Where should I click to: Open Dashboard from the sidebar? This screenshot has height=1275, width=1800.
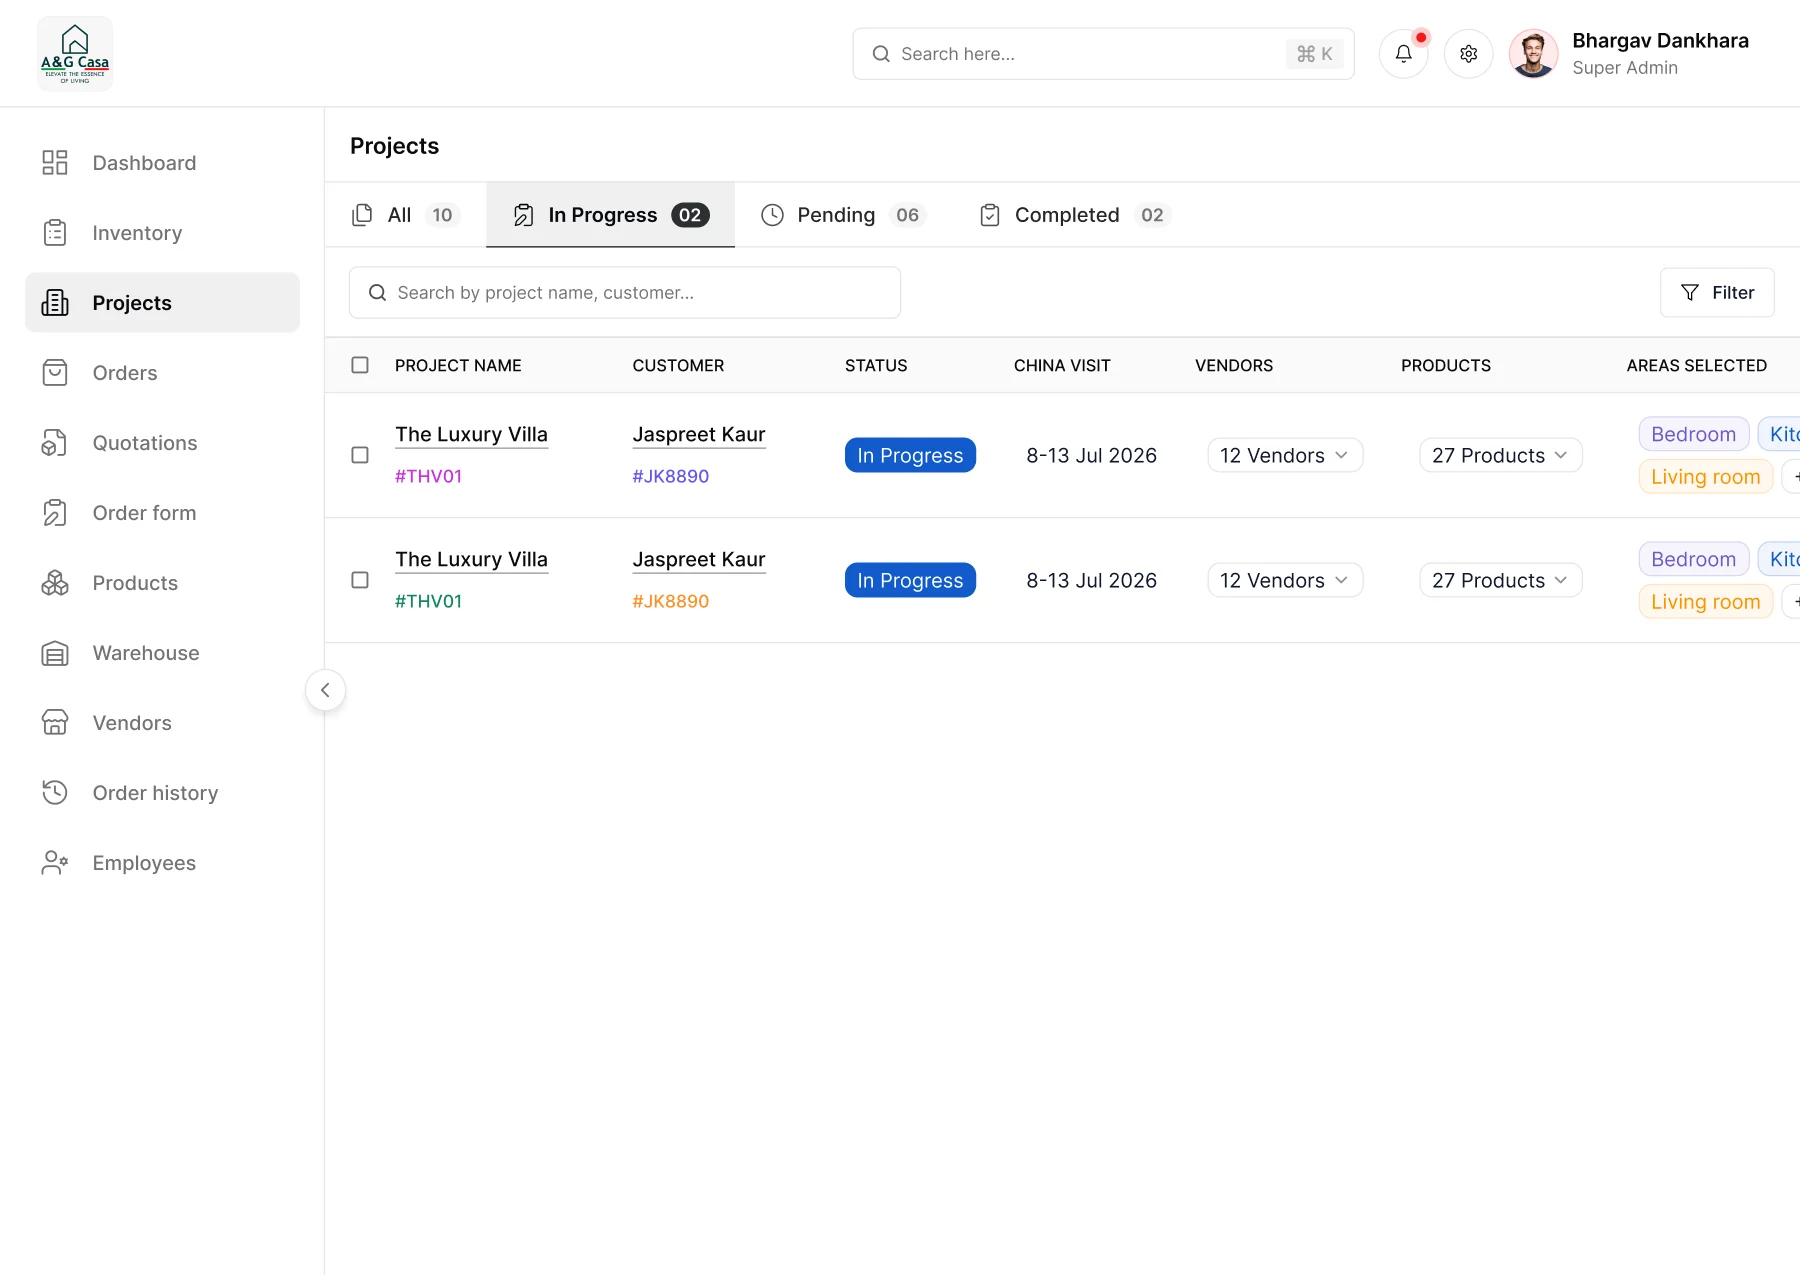(x=162, y=163)
